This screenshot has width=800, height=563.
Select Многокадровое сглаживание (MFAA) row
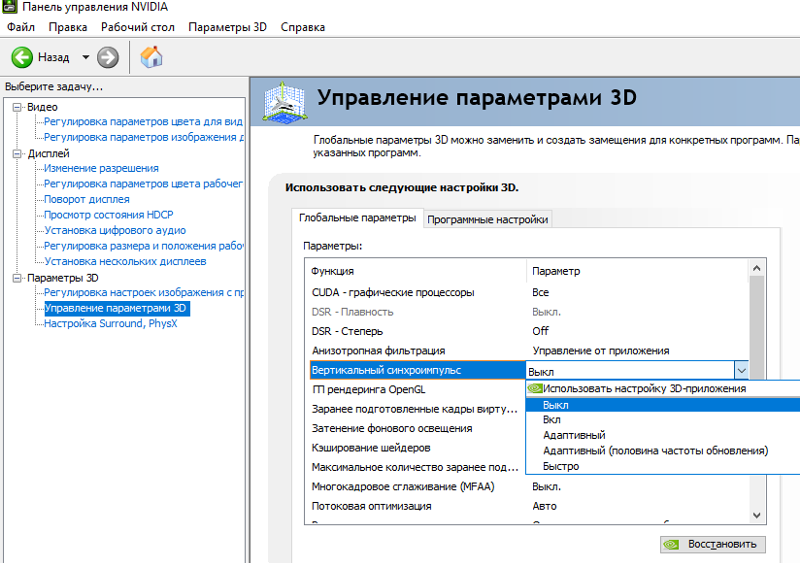coord(528,487)
